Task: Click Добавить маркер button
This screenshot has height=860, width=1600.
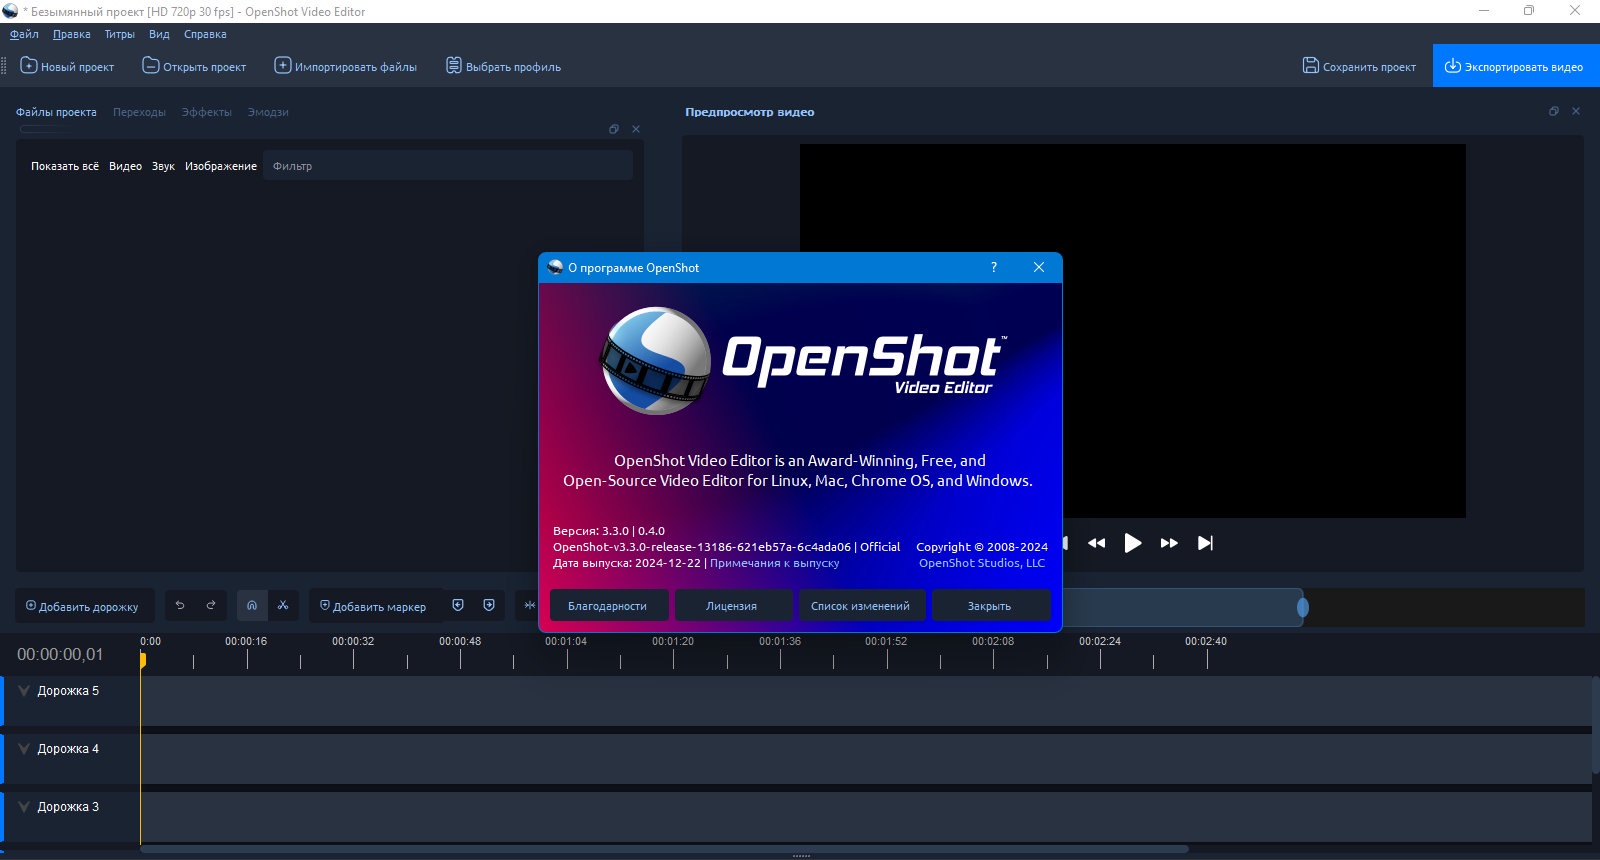Action: 373,606
